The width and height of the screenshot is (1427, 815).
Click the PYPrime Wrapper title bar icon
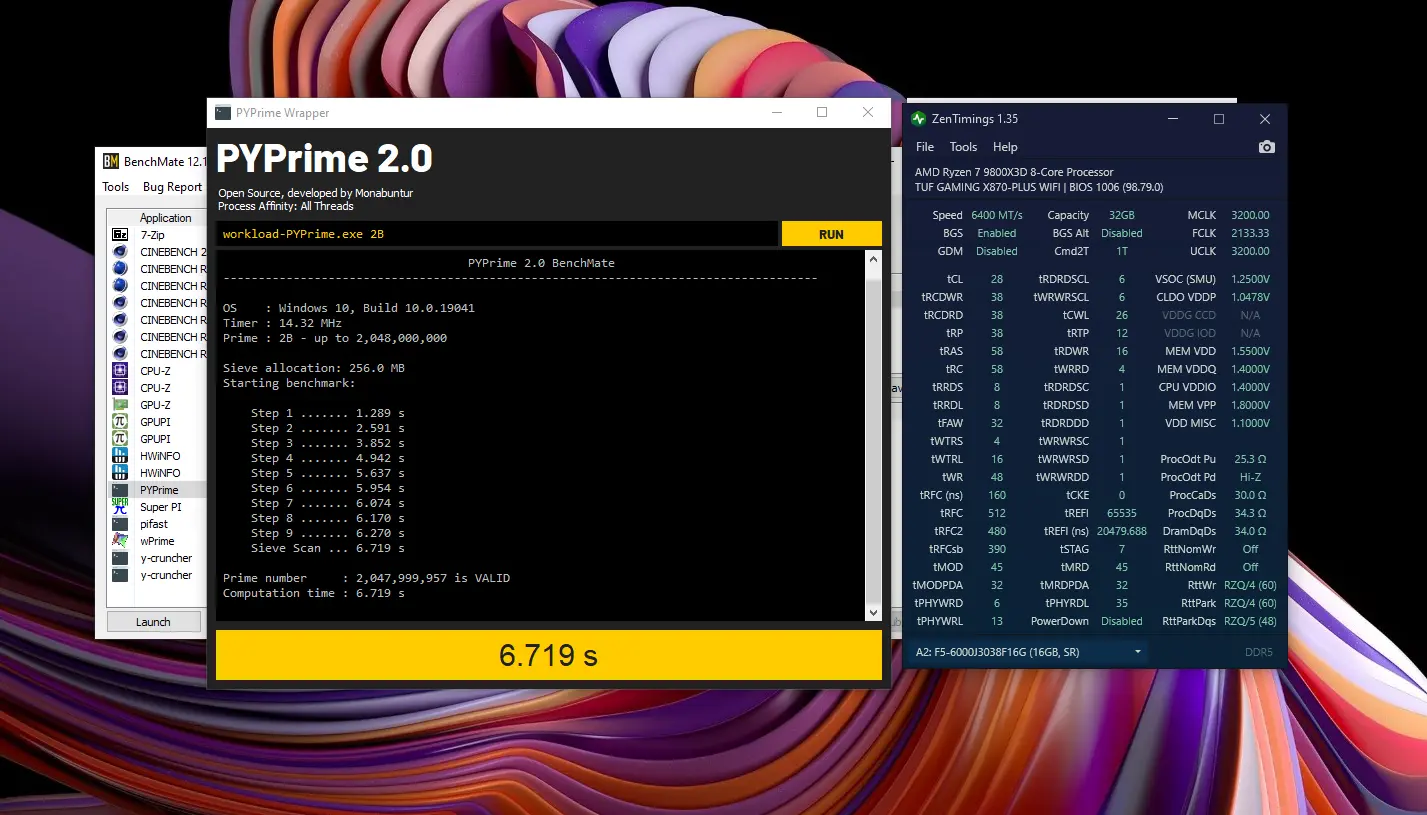223,113
